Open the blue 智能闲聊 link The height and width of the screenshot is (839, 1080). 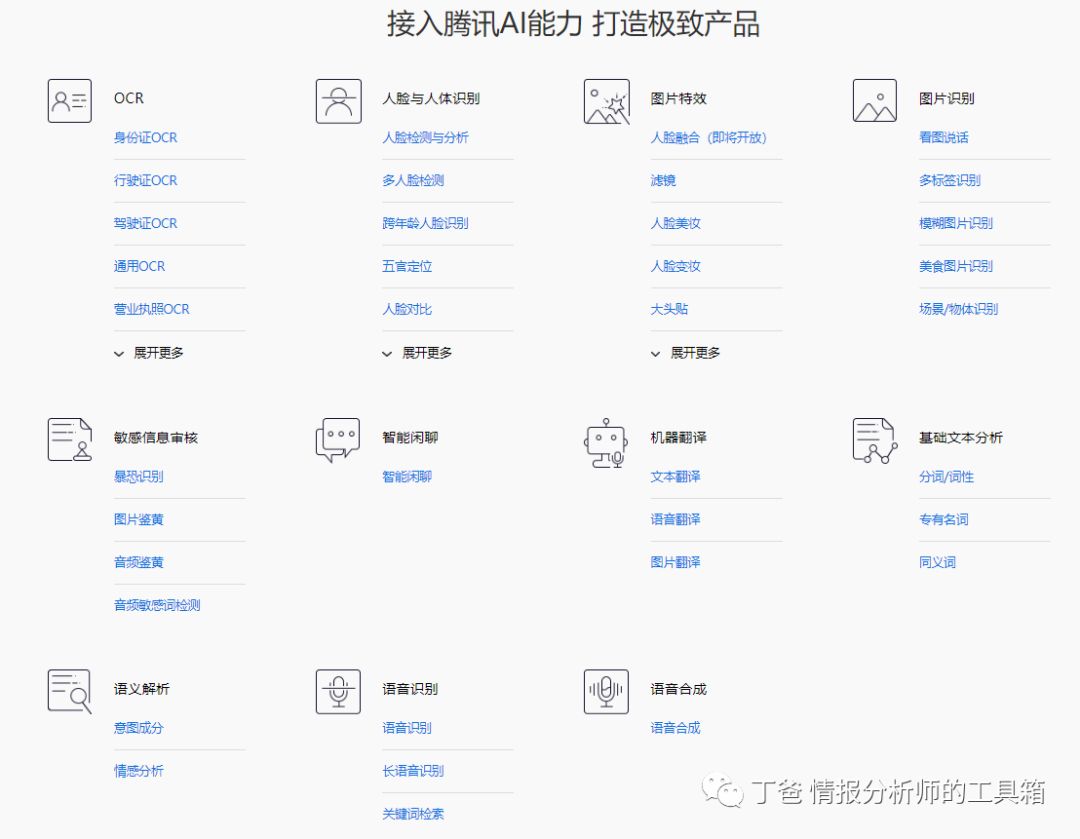click(x=407, y=477)
